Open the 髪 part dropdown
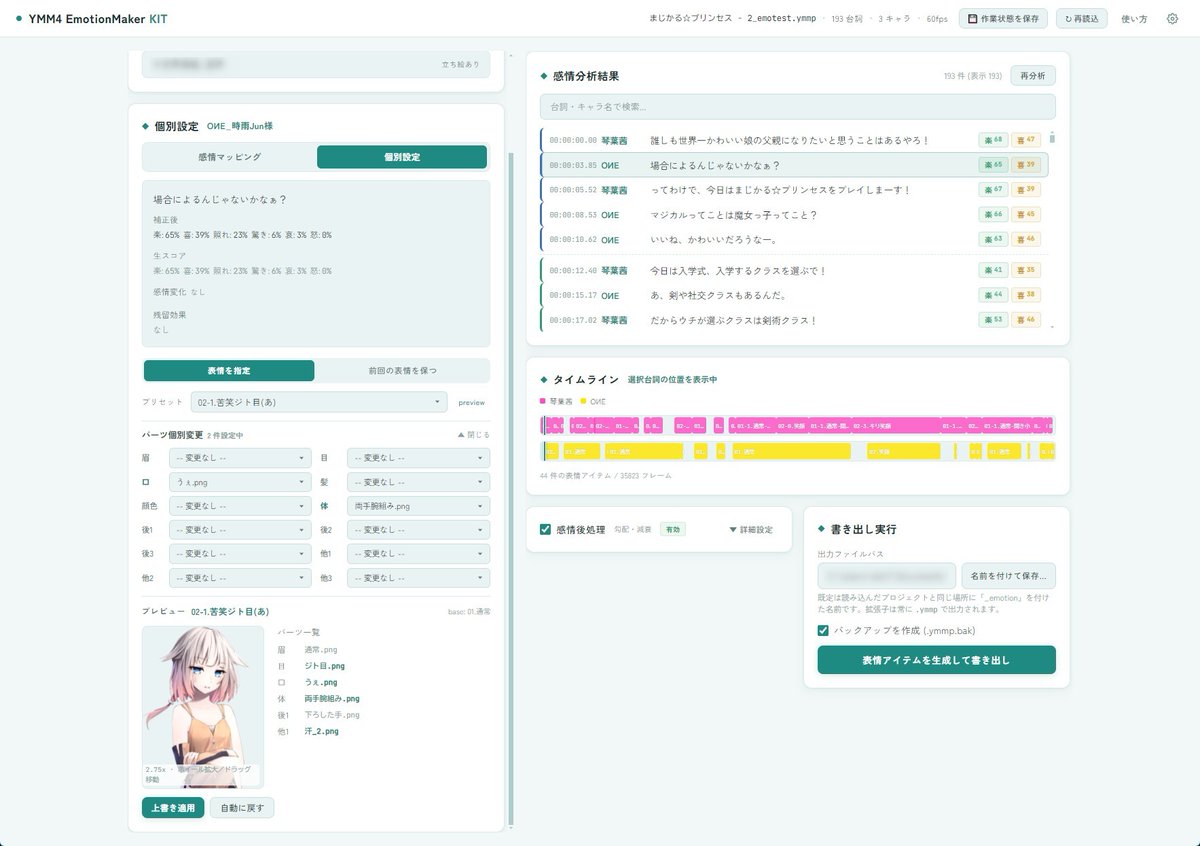1200x846 pixels. pos(418,482)
